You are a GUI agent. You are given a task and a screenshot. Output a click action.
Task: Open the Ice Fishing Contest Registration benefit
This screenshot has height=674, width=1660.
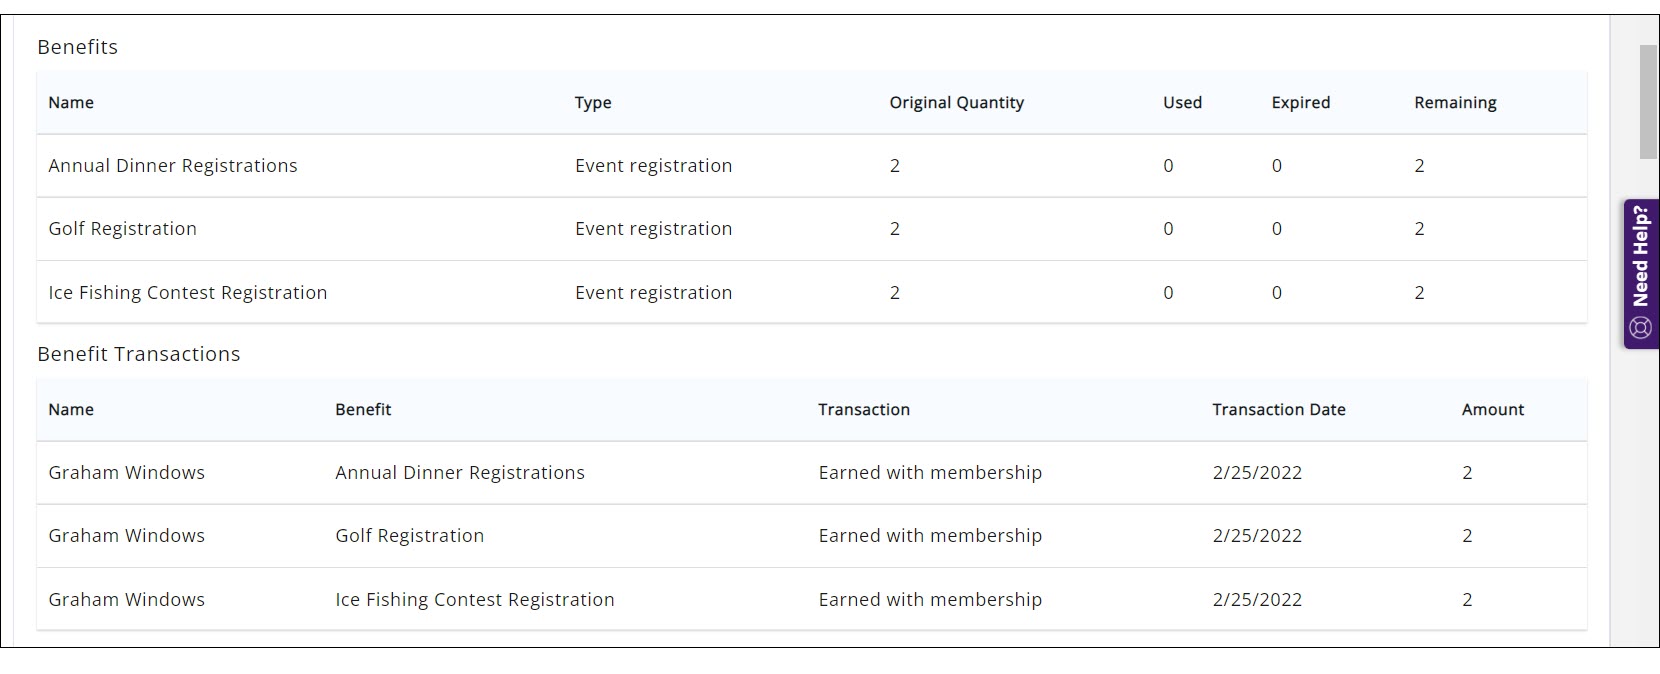[x=187, y=292]
